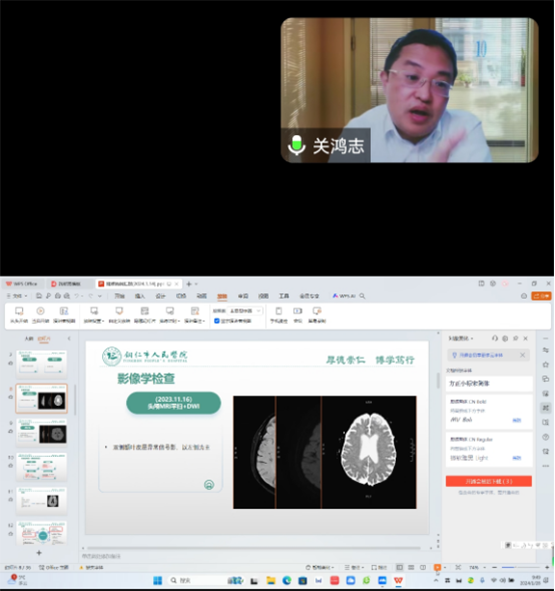Click the WPS AI button
Viewport: 555px width, 591px height.
[x=344, y=296]
